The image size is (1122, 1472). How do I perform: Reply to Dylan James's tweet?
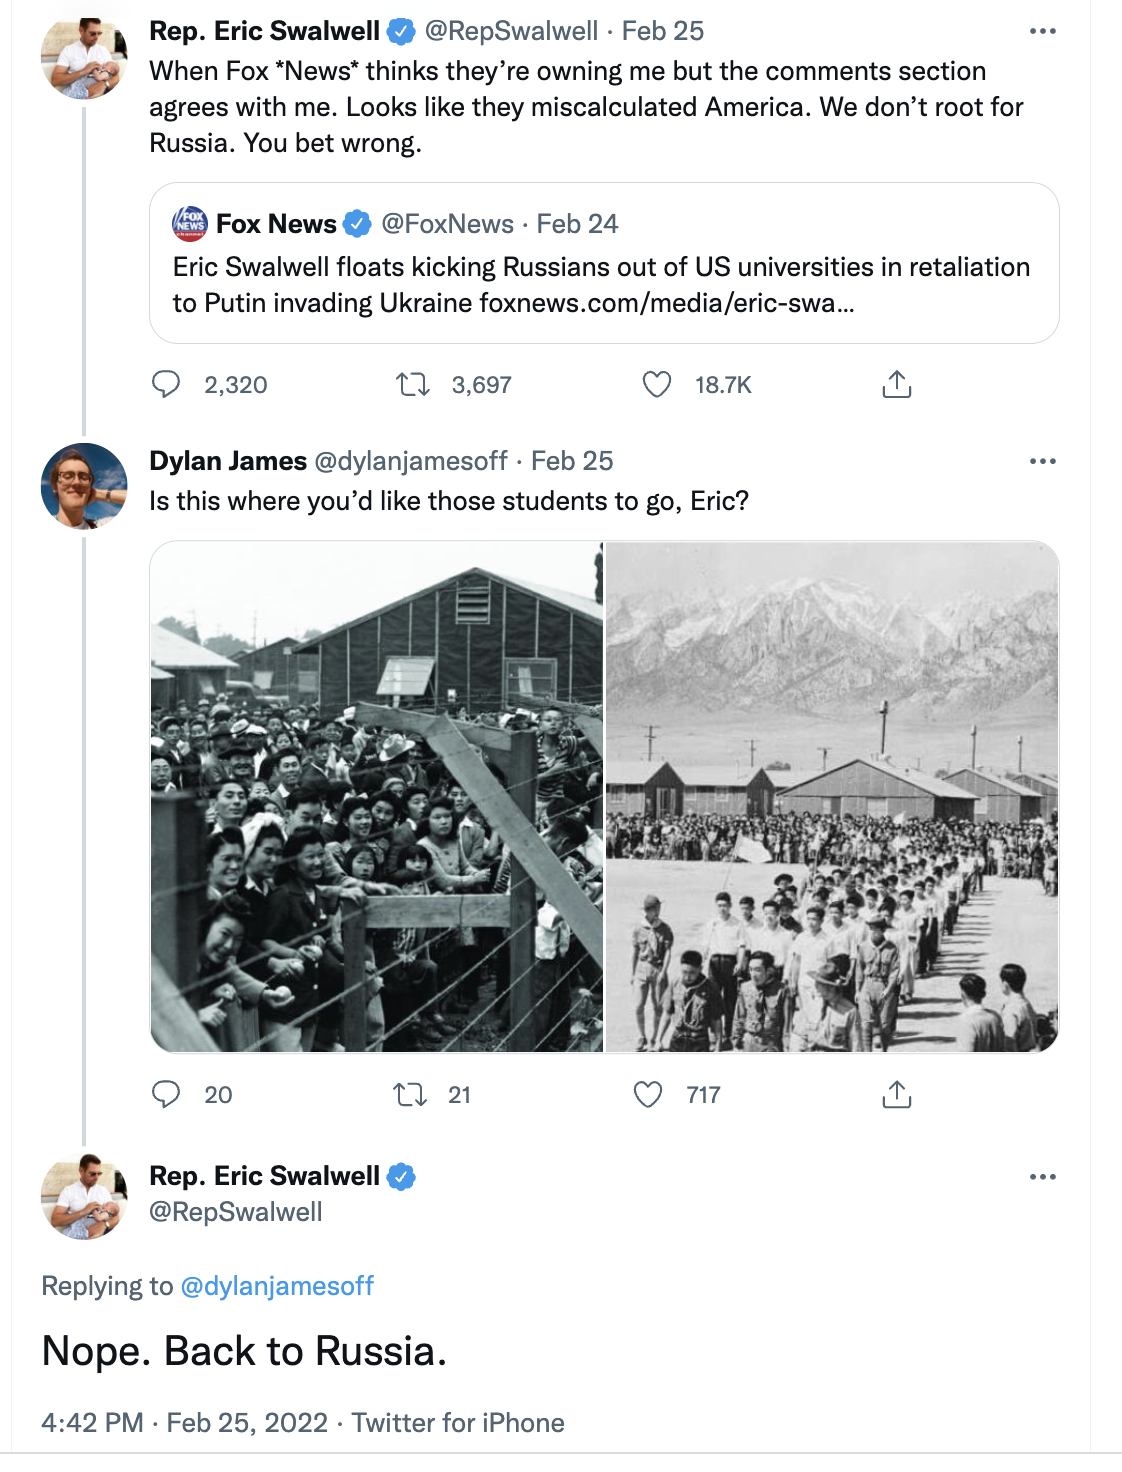click(166, 1095)
